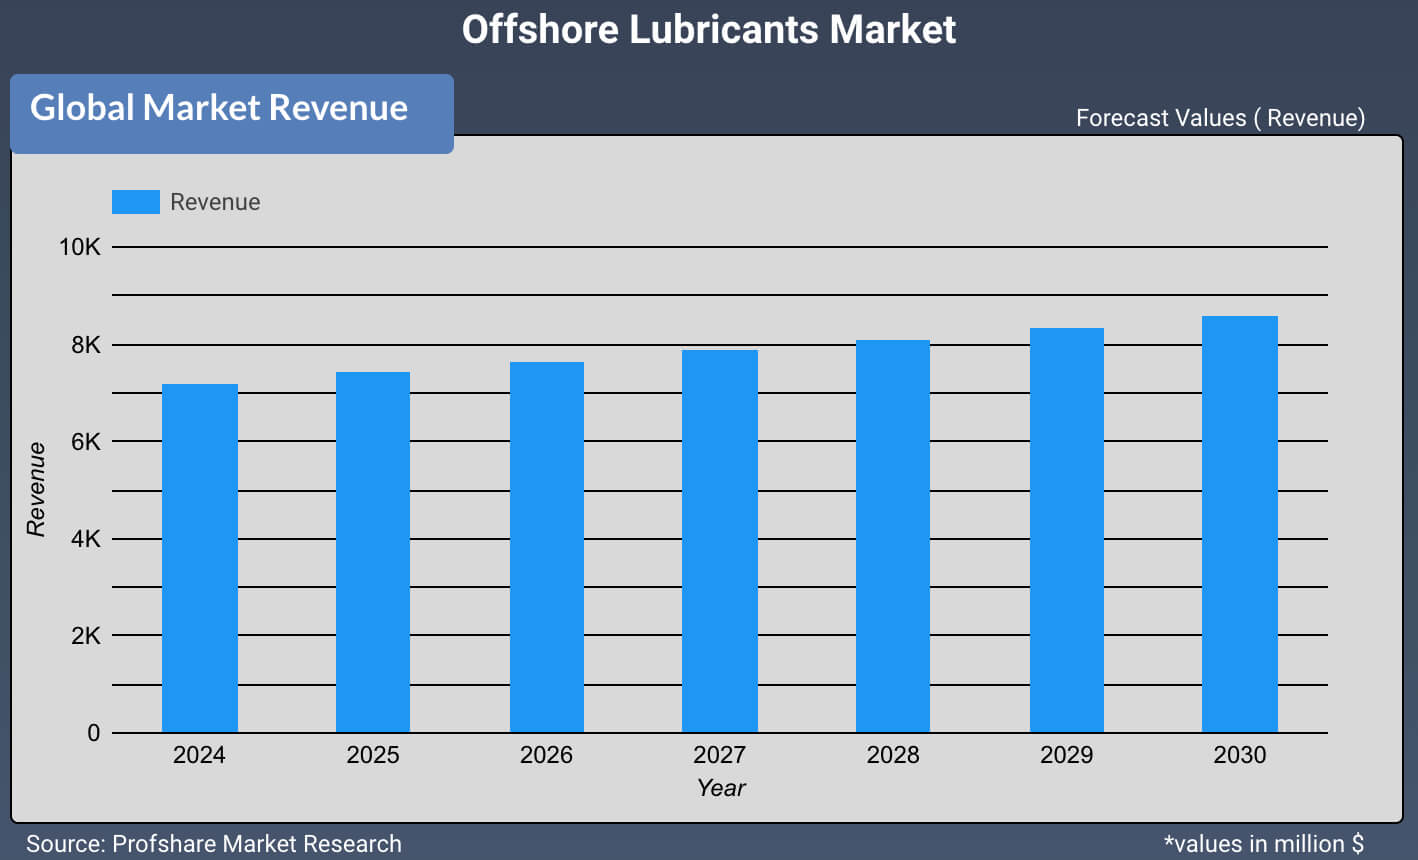Click the '2030' x-axis label

pos(1240,755)
